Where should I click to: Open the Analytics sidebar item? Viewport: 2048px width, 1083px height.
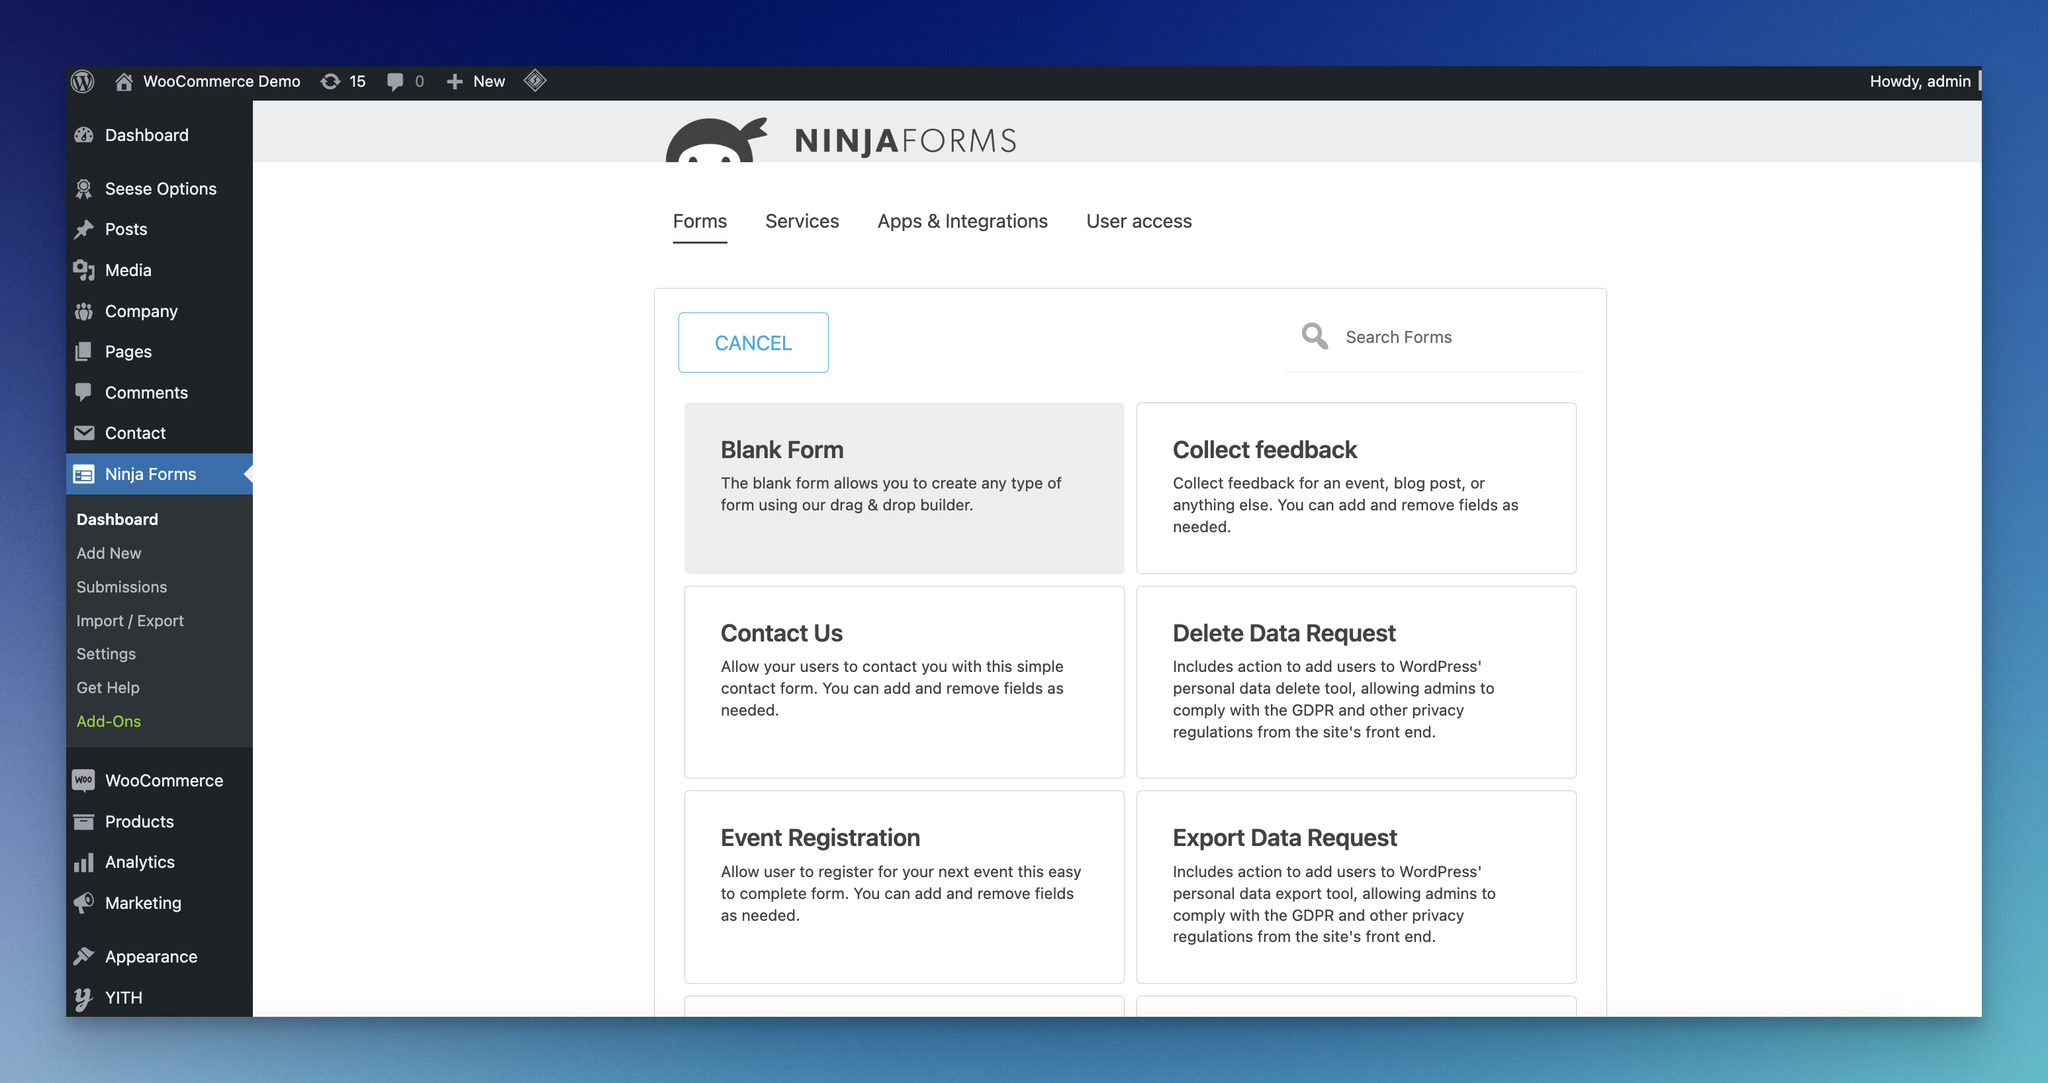click(159, 862)
